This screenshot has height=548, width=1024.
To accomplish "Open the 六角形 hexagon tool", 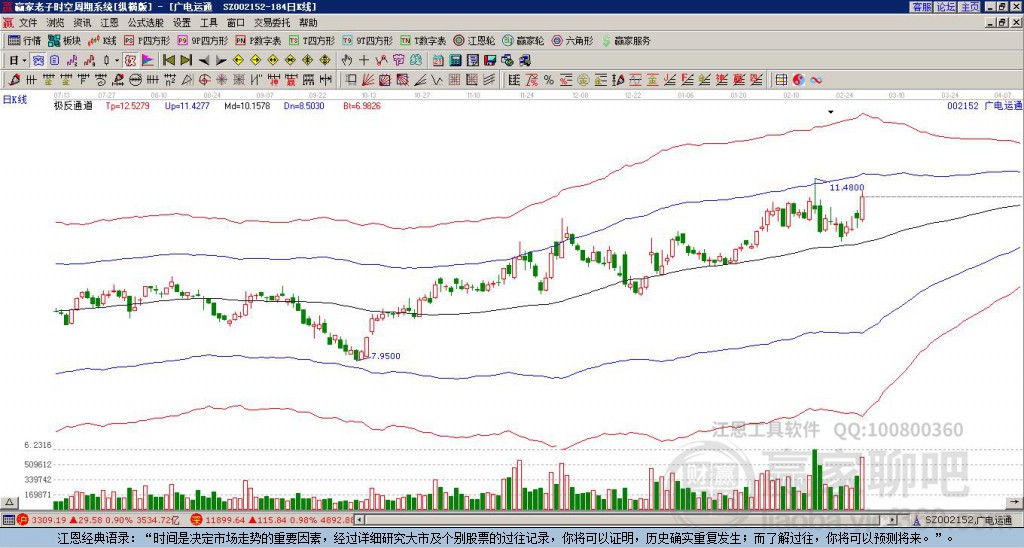I will click(573, 41).
